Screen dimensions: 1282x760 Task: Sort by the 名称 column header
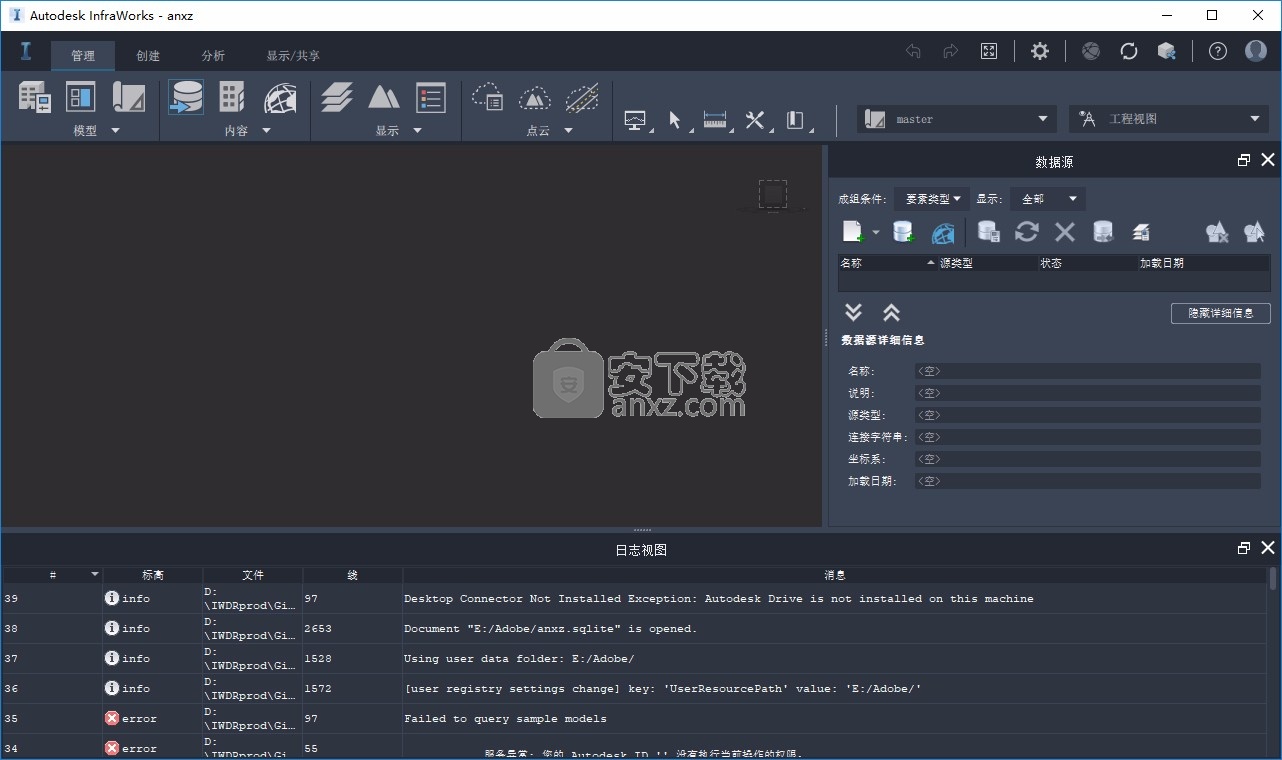[x=887, y=263]
